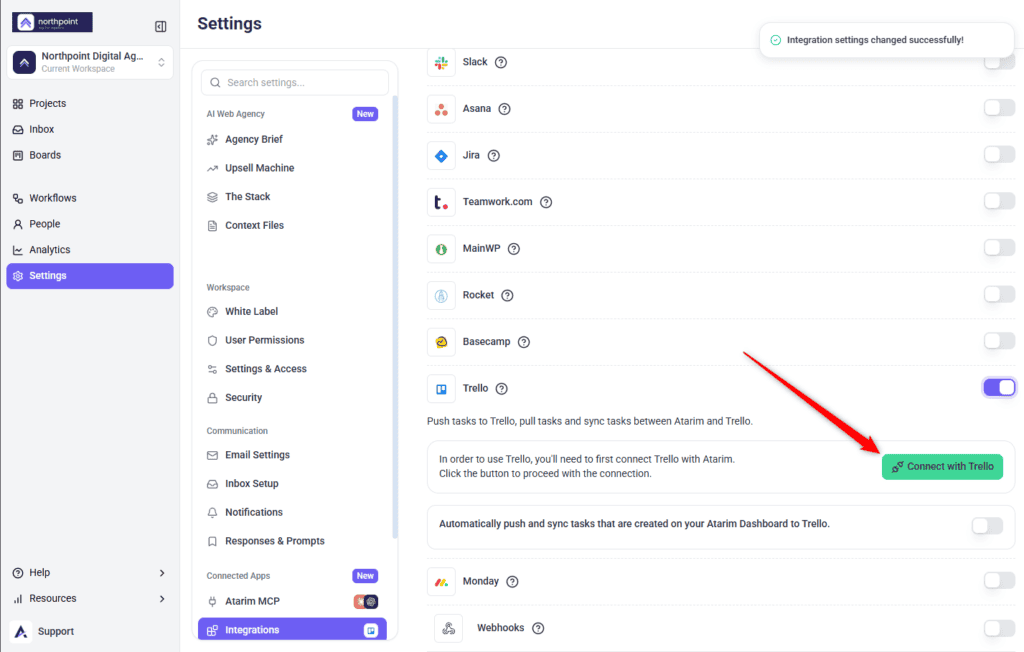Open Webhooks help question mark
The image size is (1024, 652).
(538, 628)
